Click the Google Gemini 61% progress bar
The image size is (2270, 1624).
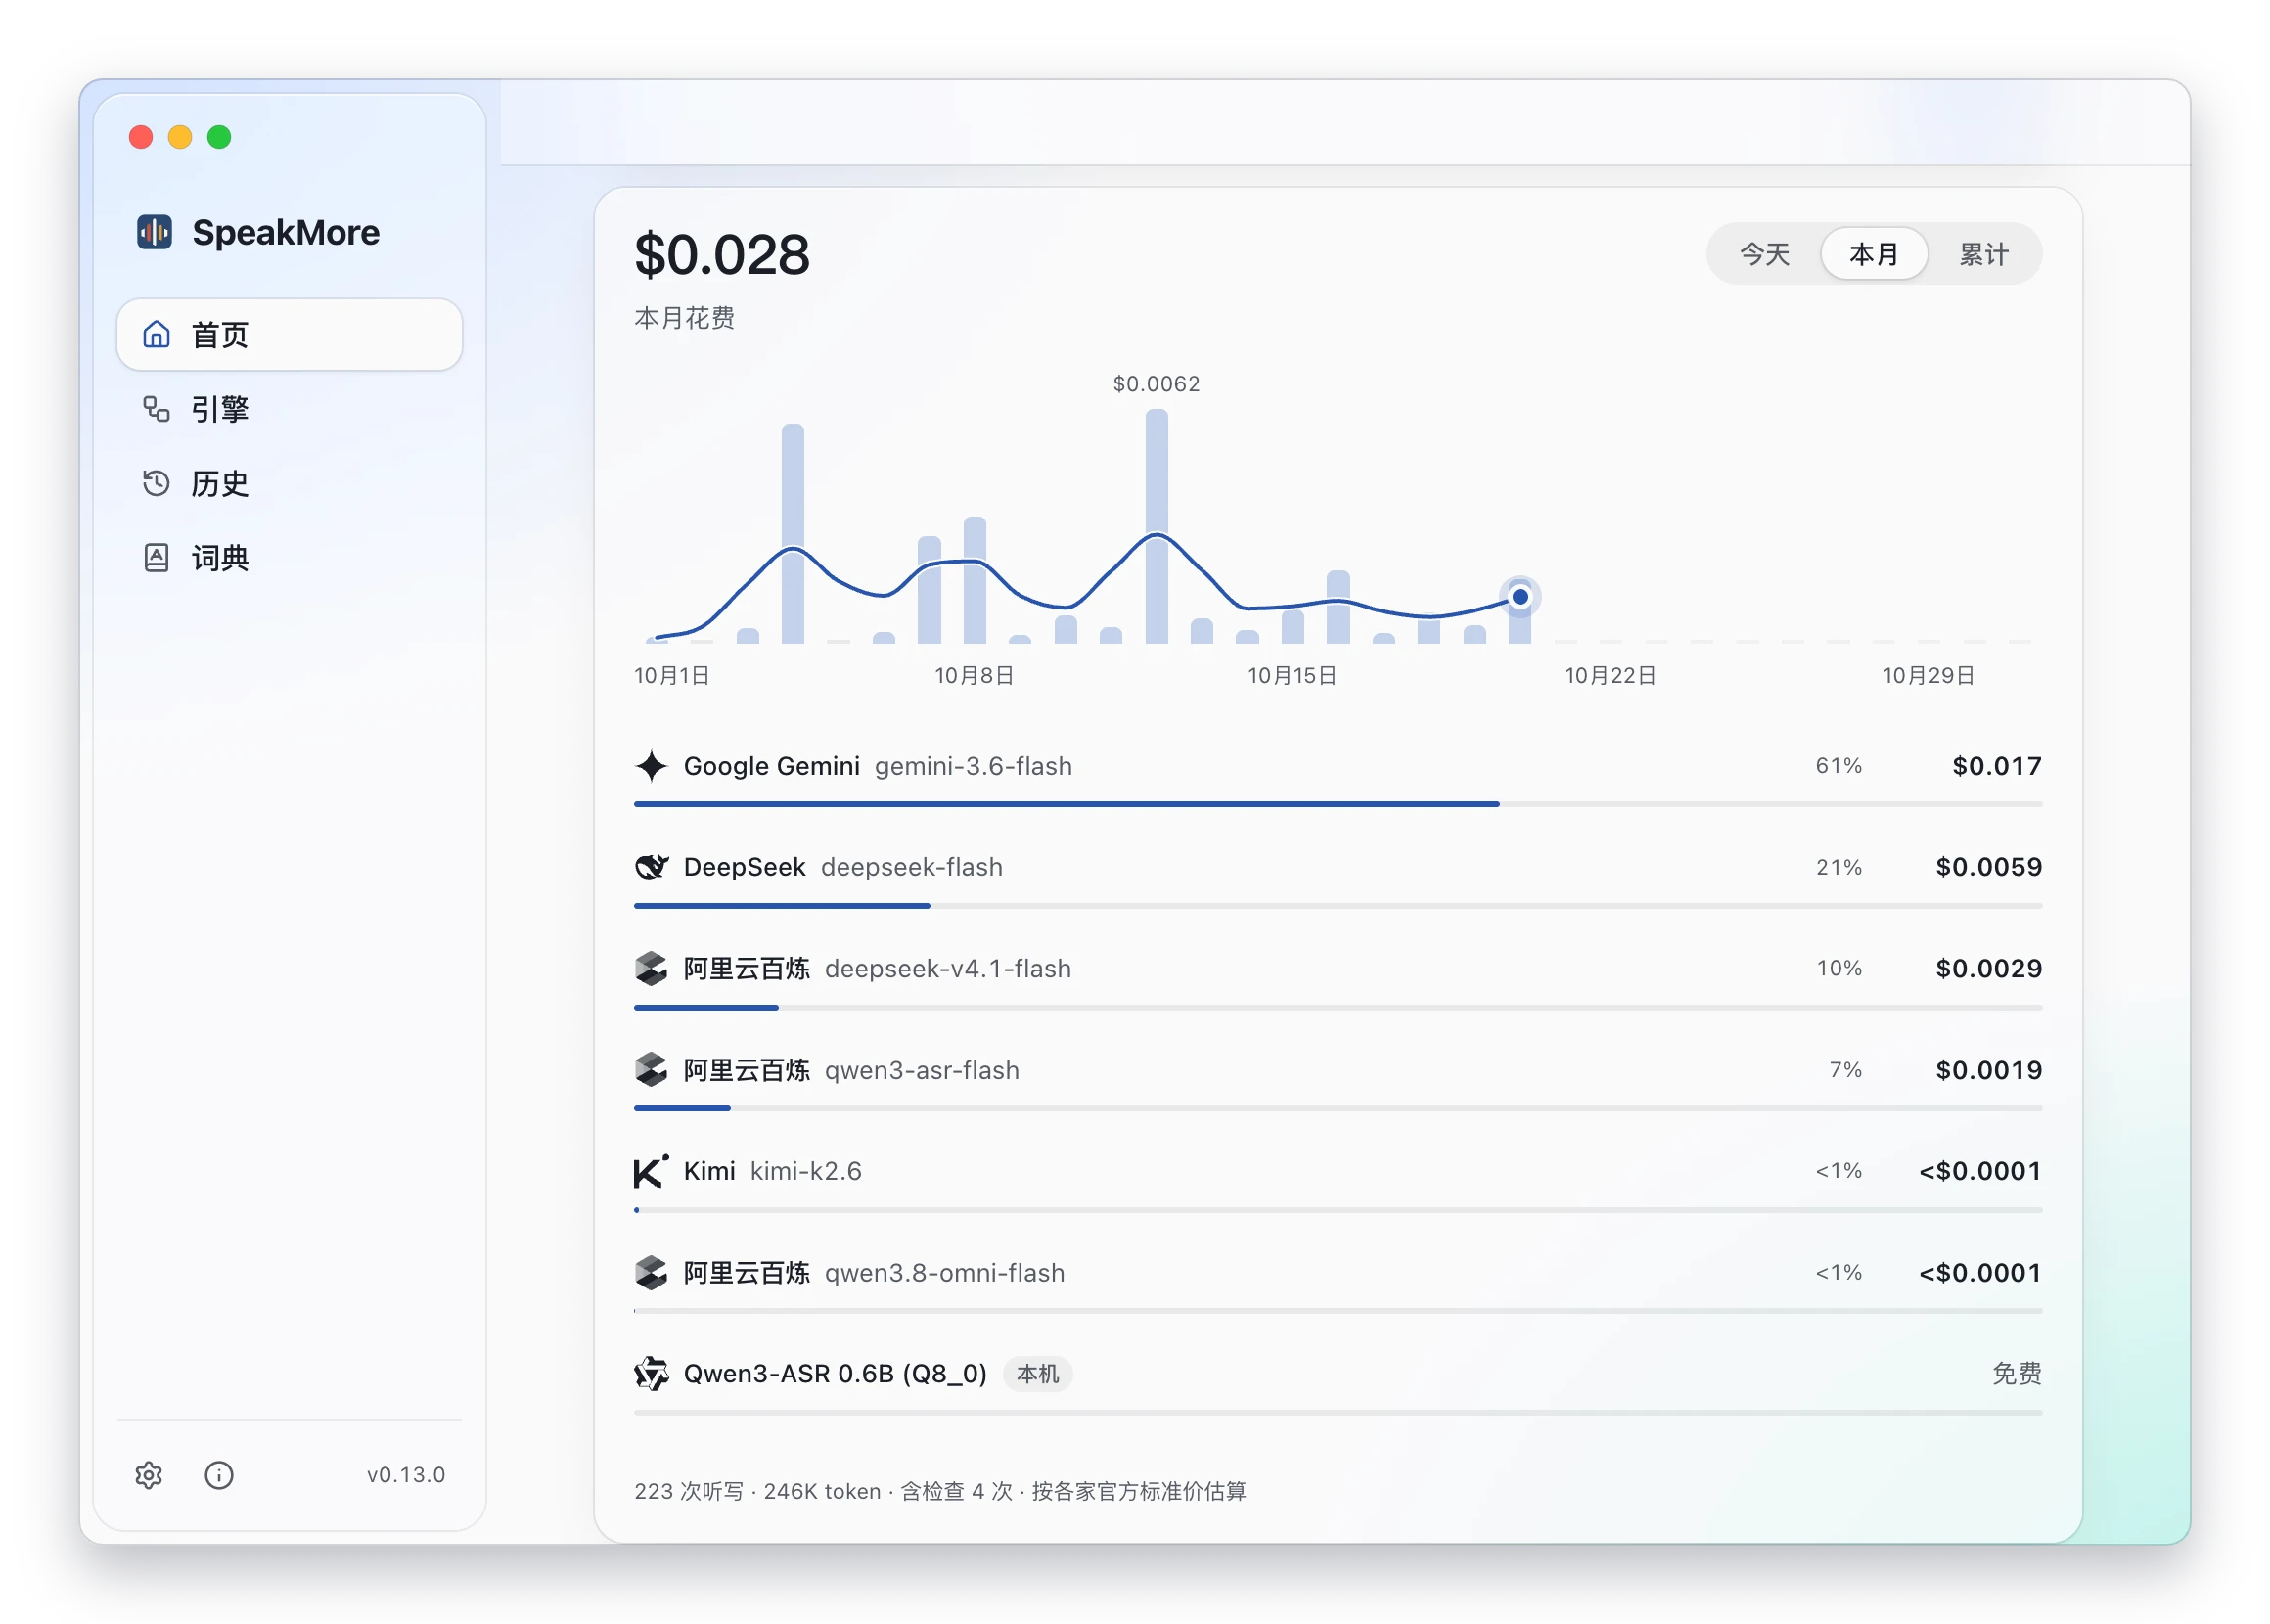point(1337,804)
